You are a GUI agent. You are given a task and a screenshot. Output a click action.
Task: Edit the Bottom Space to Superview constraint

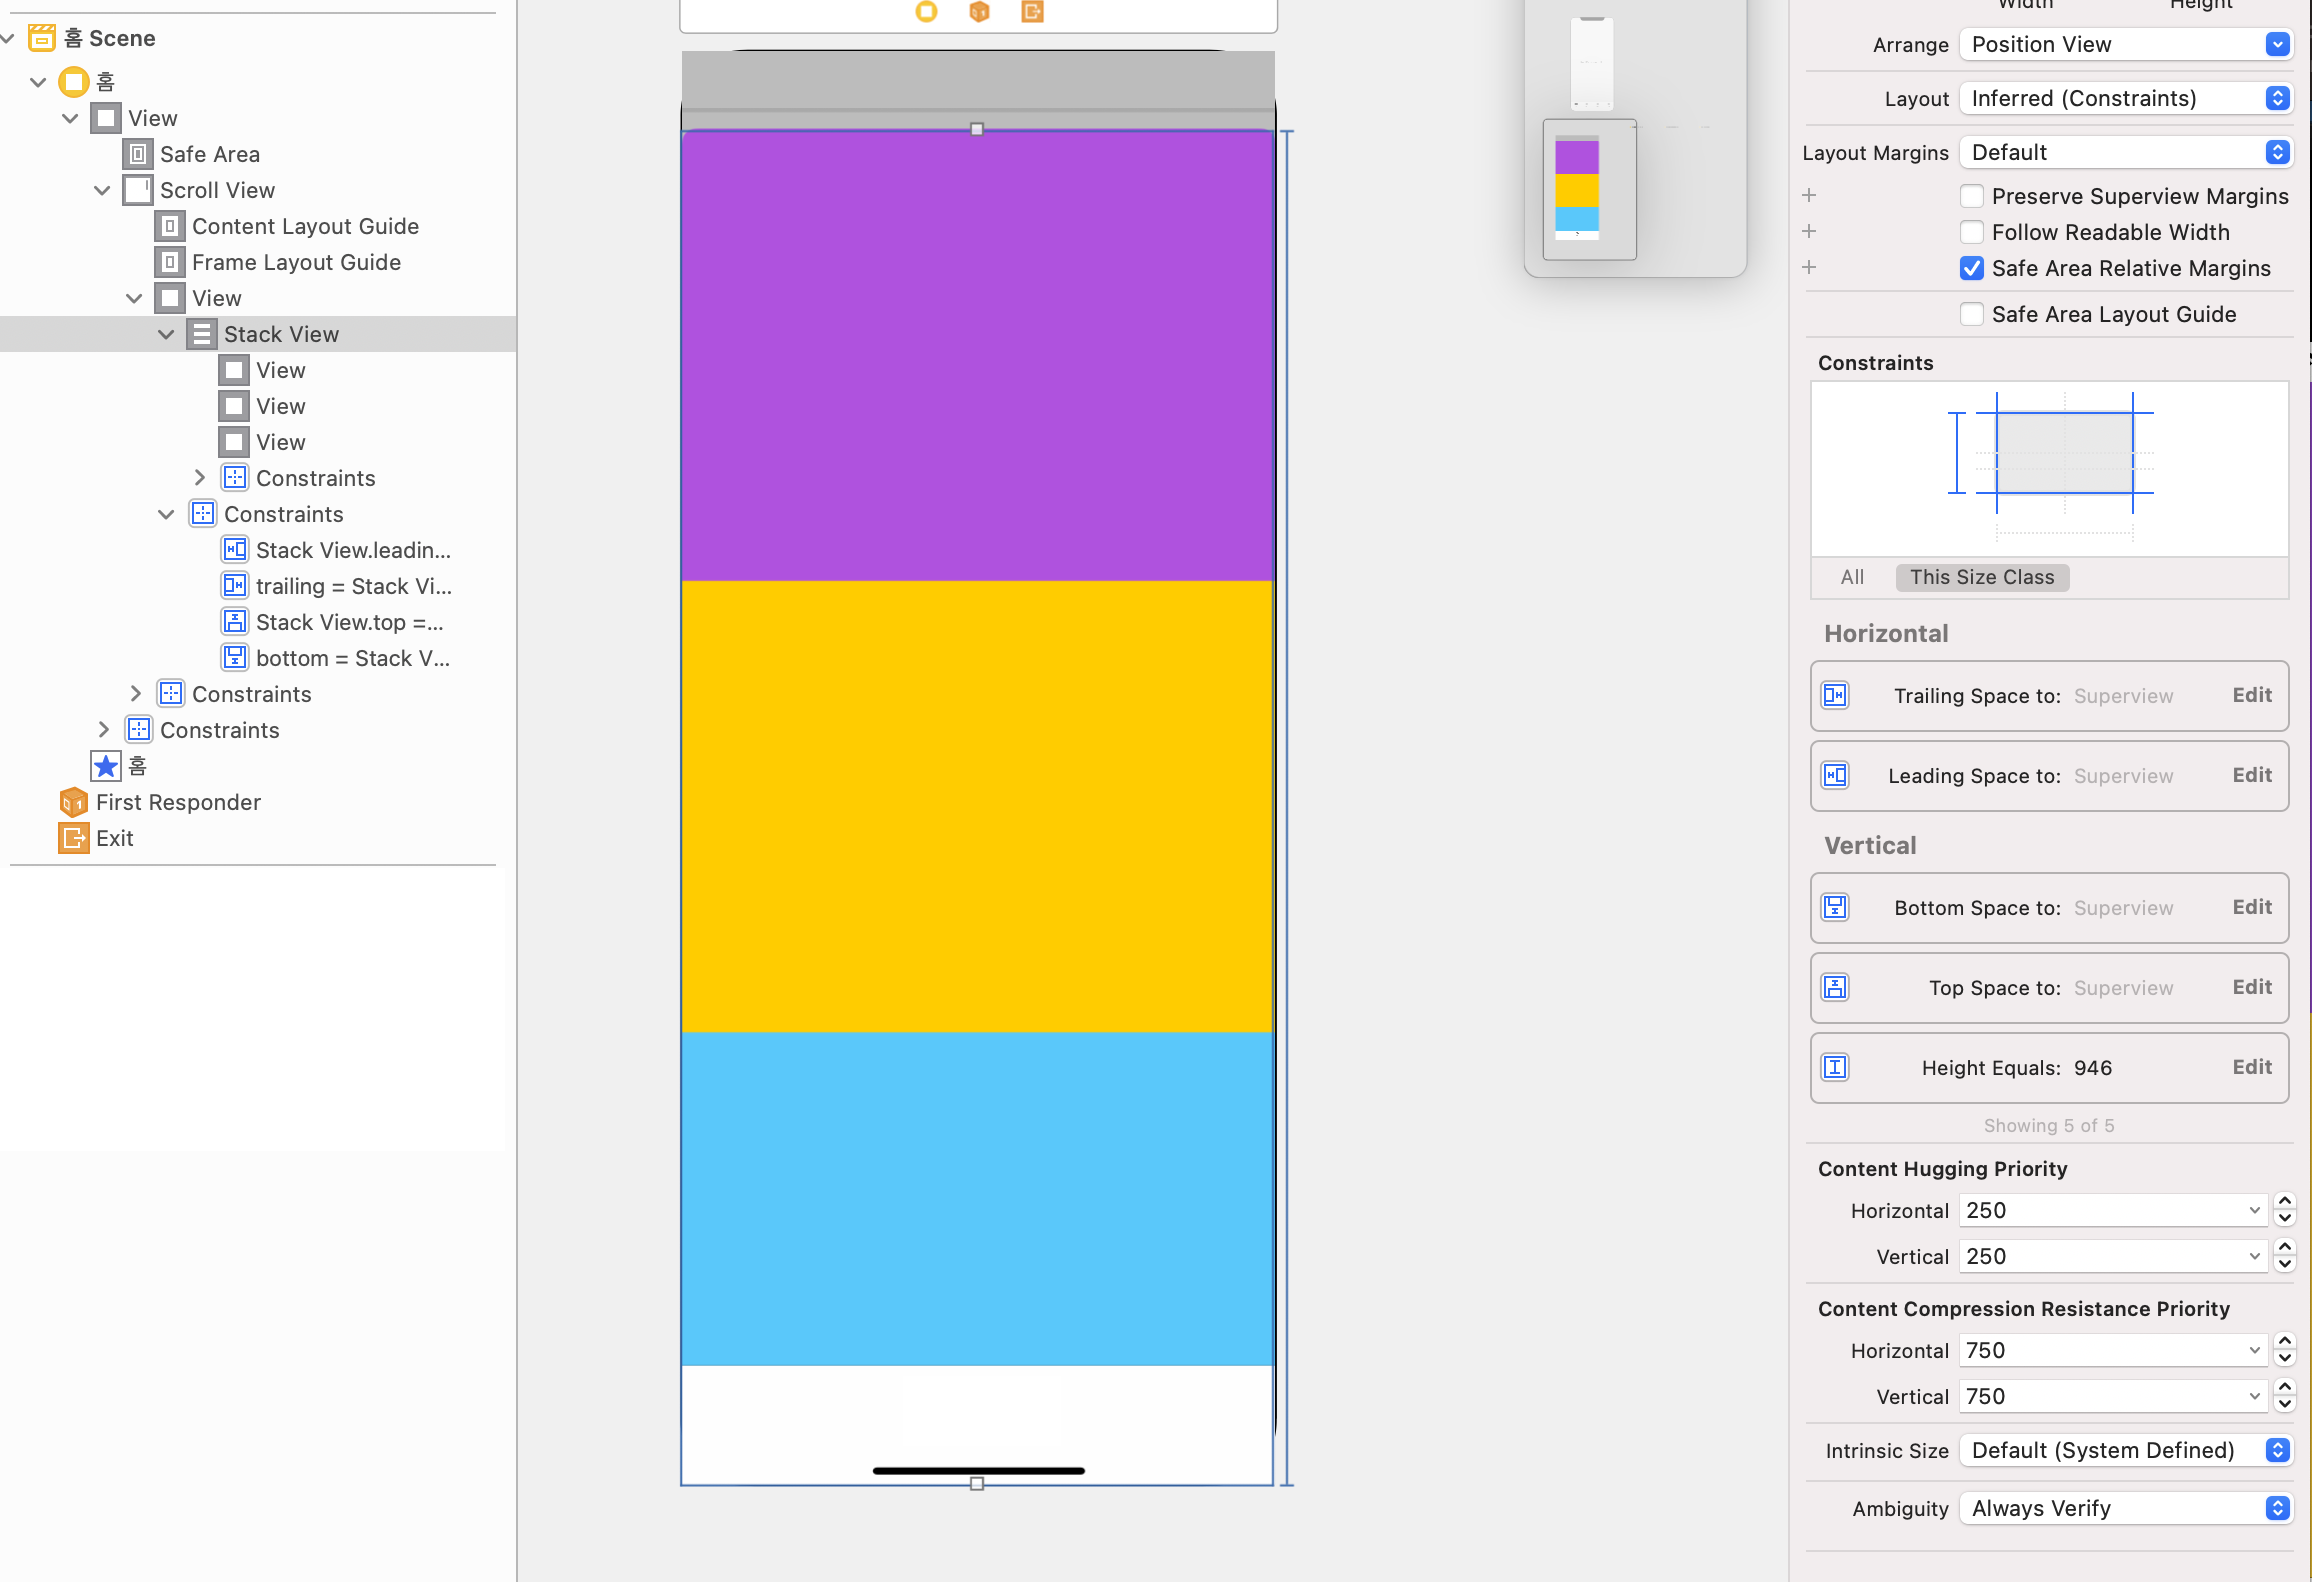click(2252, 907)
